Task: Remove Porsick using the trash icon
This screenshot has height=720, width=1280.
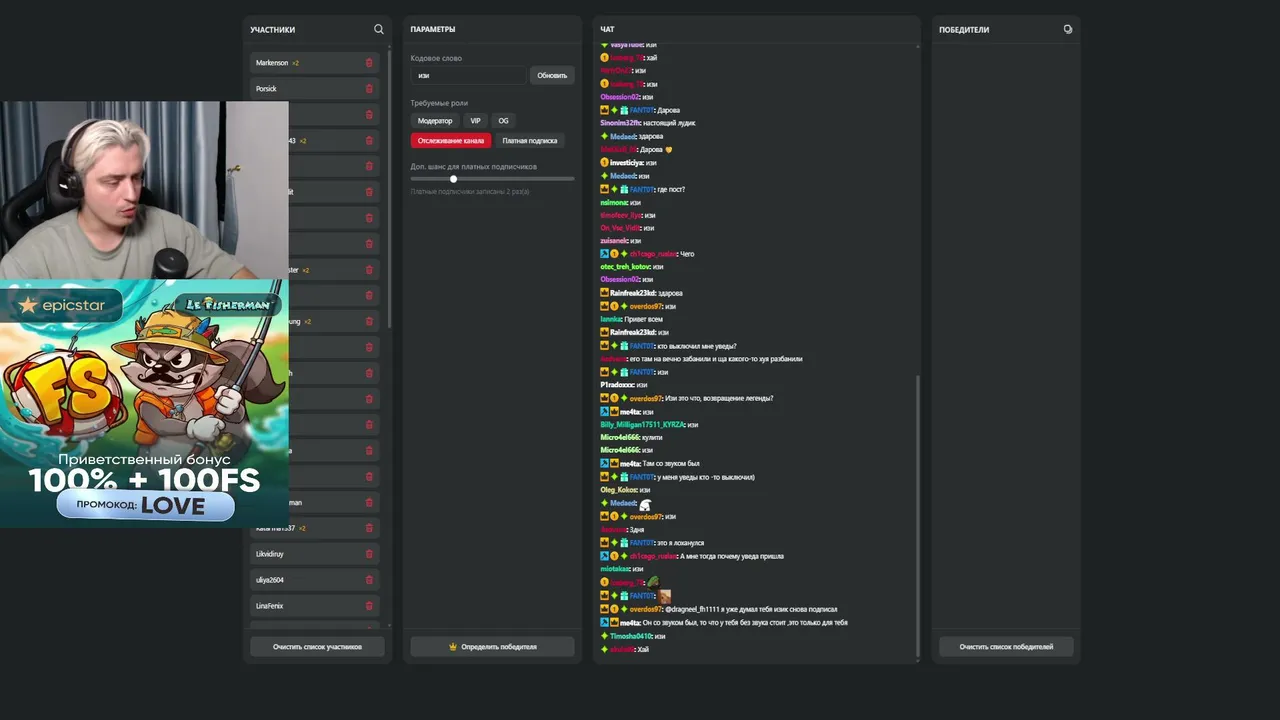Action: coord(369,89)
